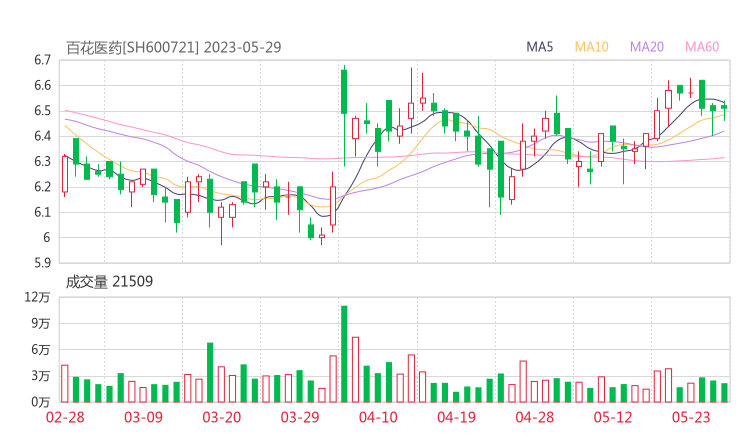Click the 6.5 price axis value
Image resolution: width=740 pixels, height=440 pixels.
(x=42, y=111)
